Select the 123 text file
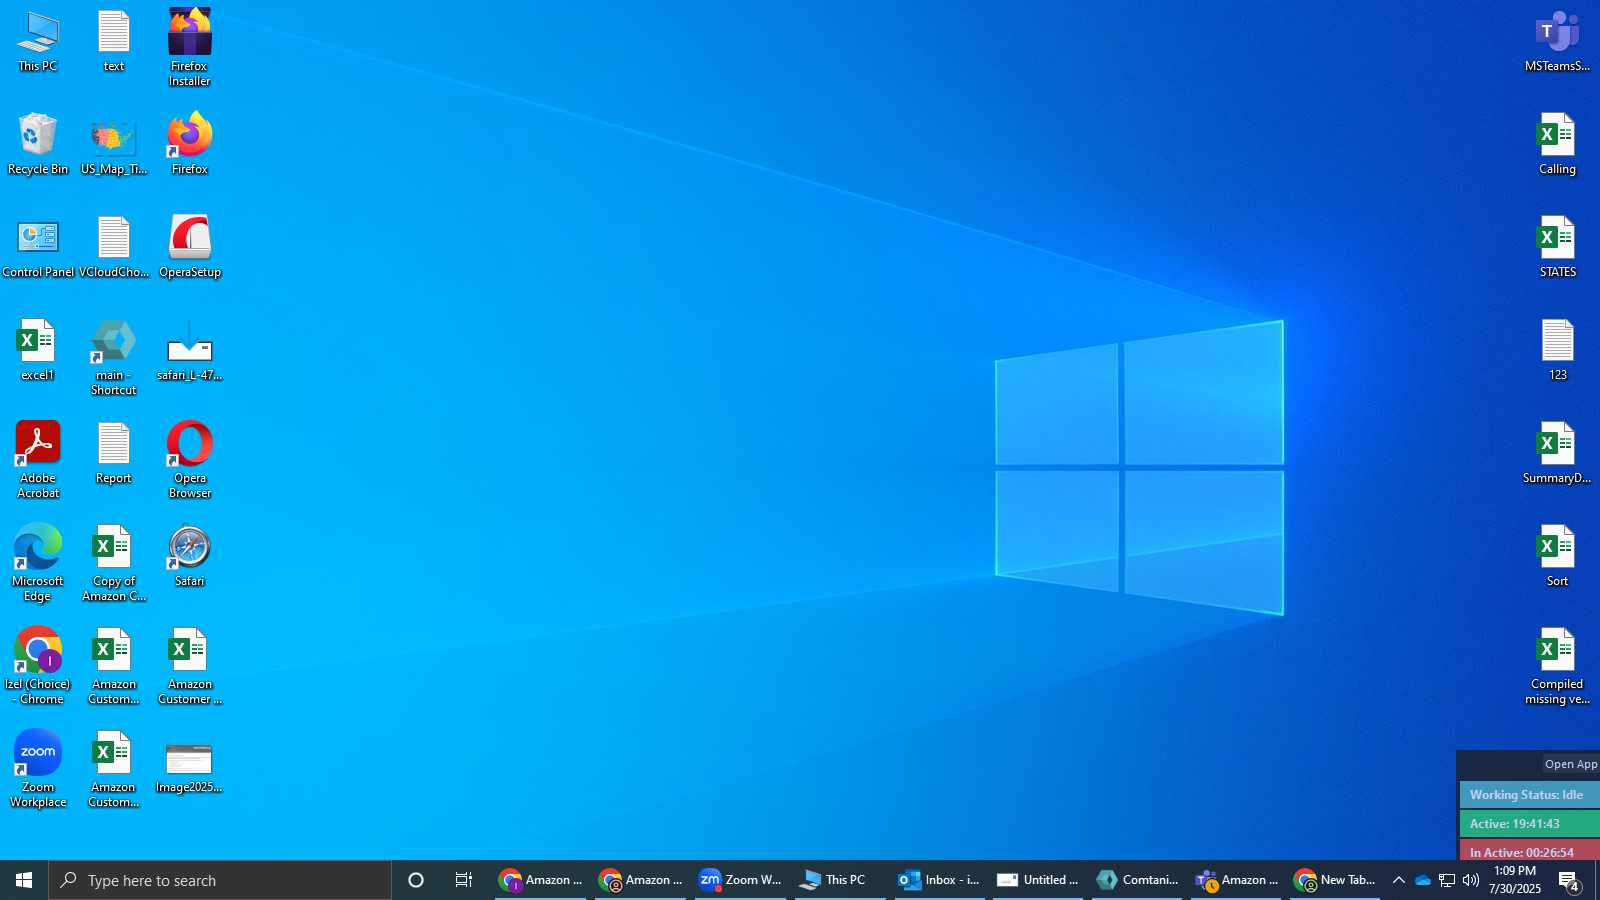 (x=1558, y=351)
